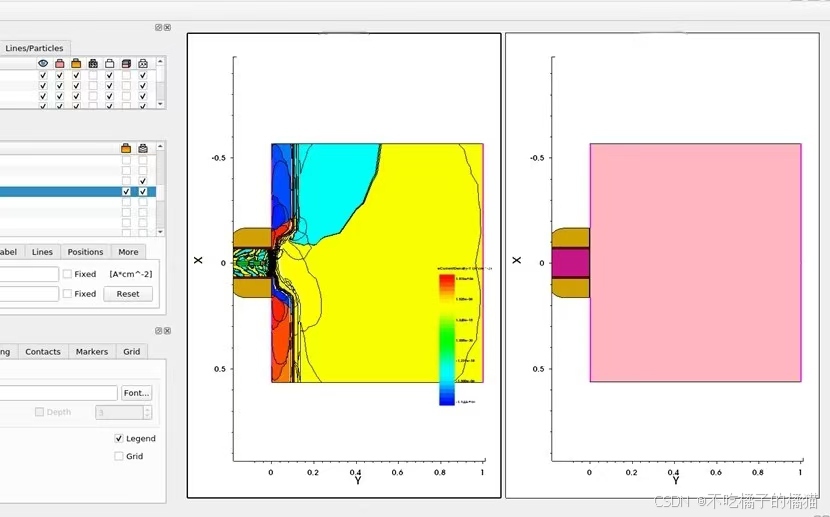Click the eye visibility column header icon
Image resolution: width=830 pixels, height=517 pixels.
43,64
